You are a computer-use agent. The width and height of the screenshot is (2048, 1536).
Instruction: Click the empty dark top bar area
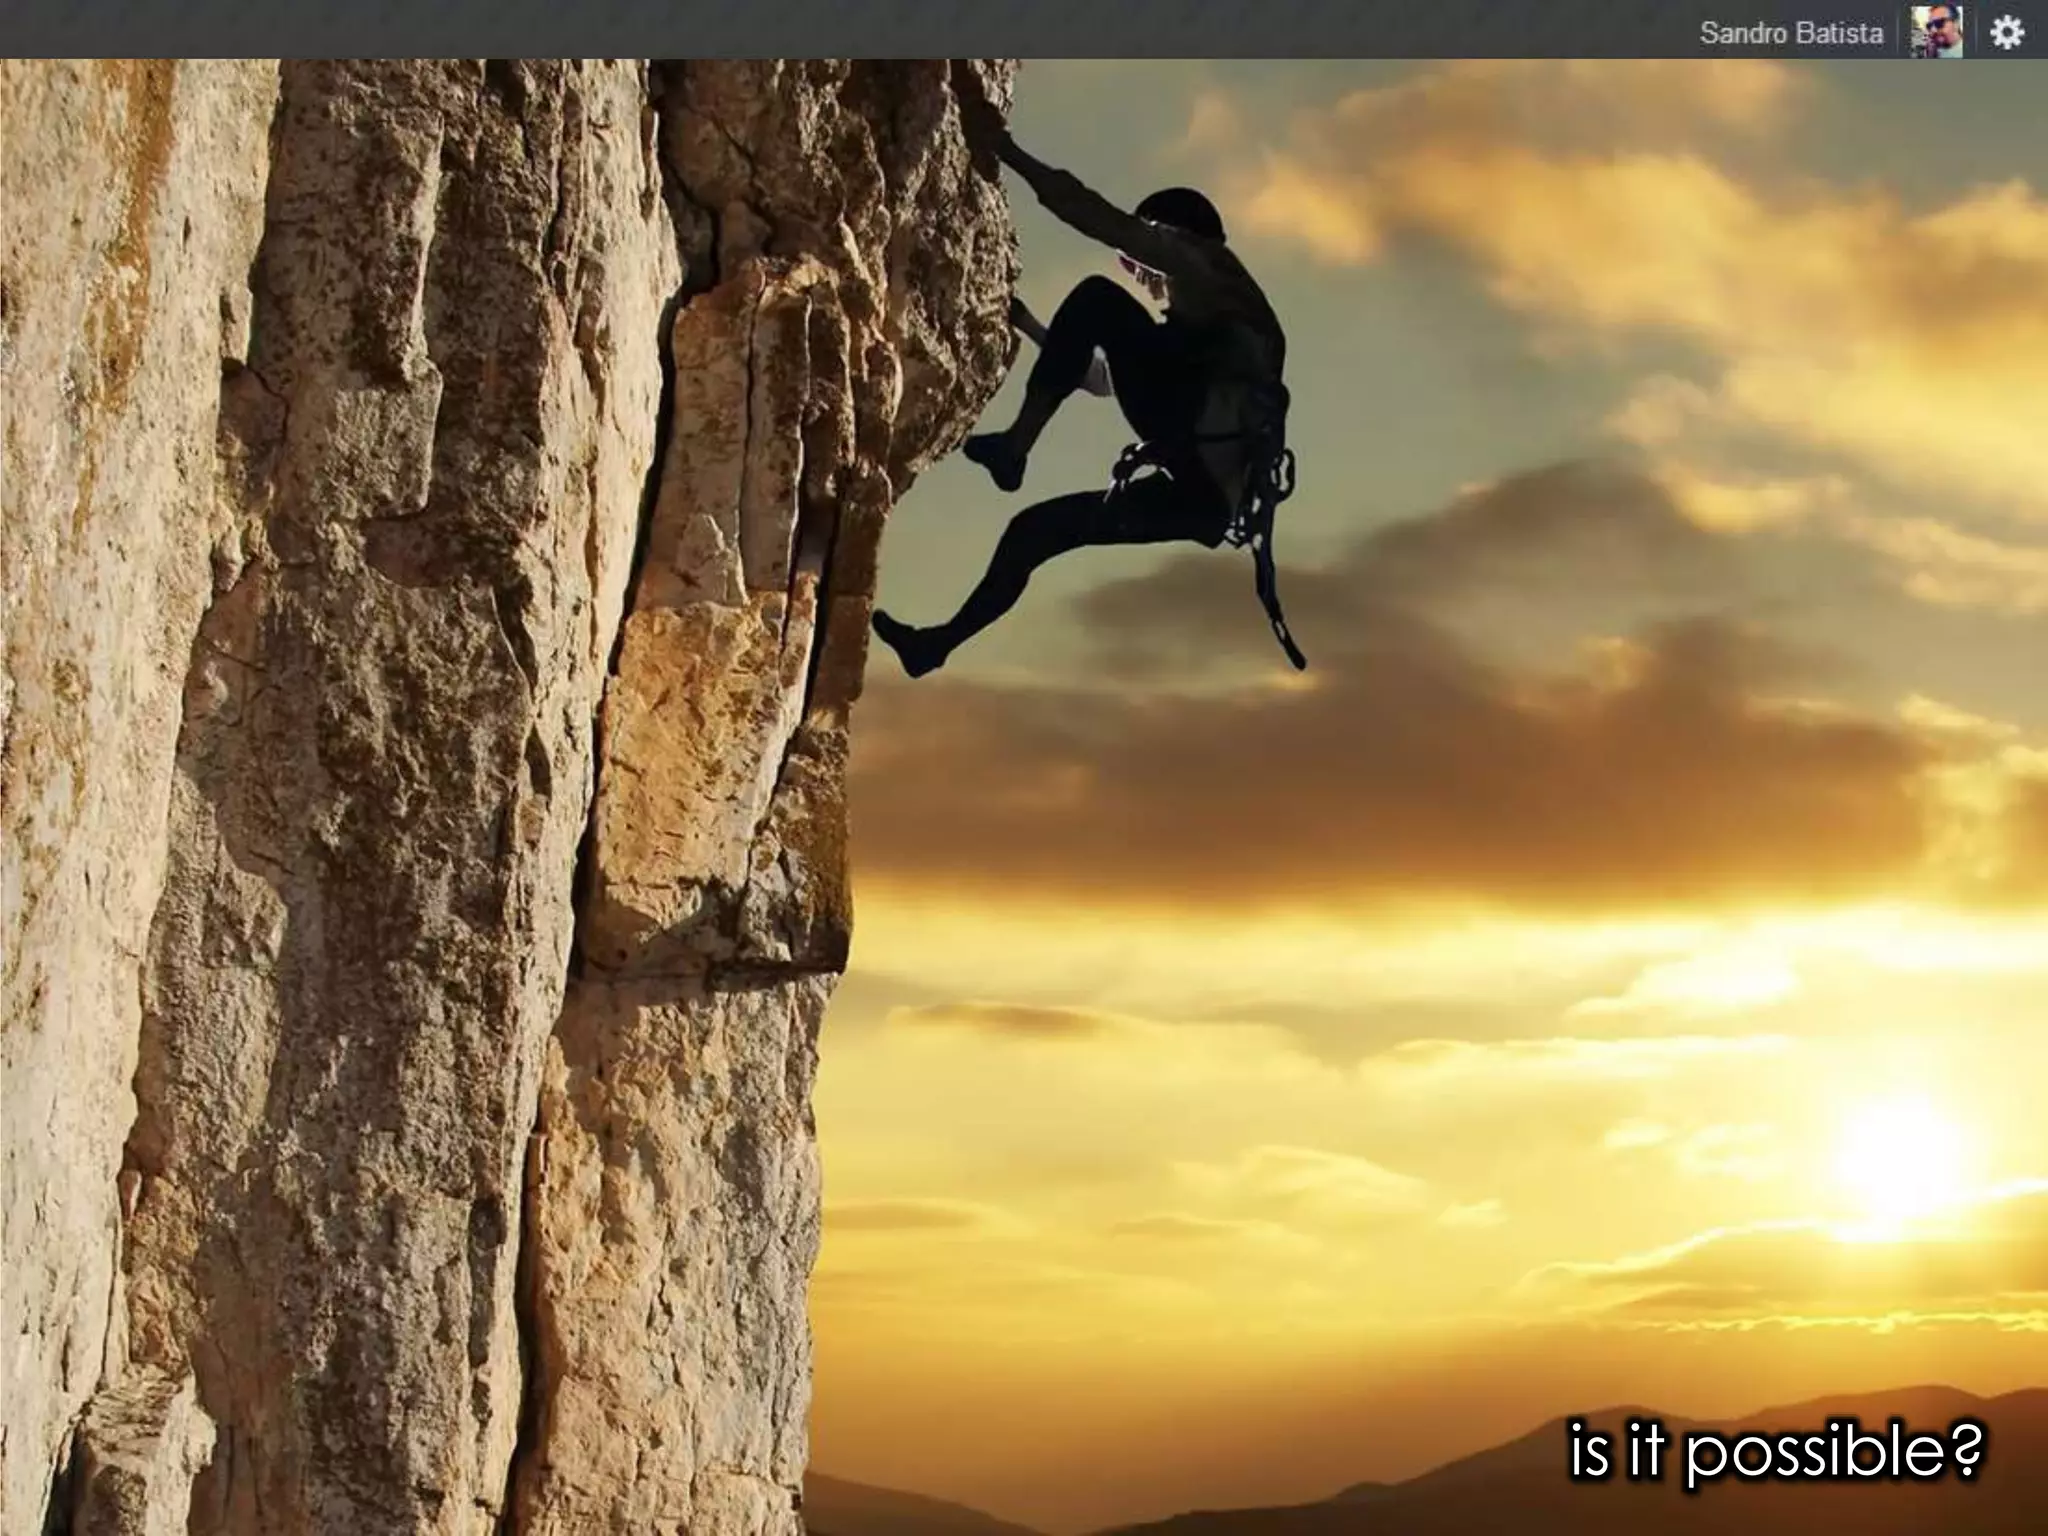(x=800, y=30)
